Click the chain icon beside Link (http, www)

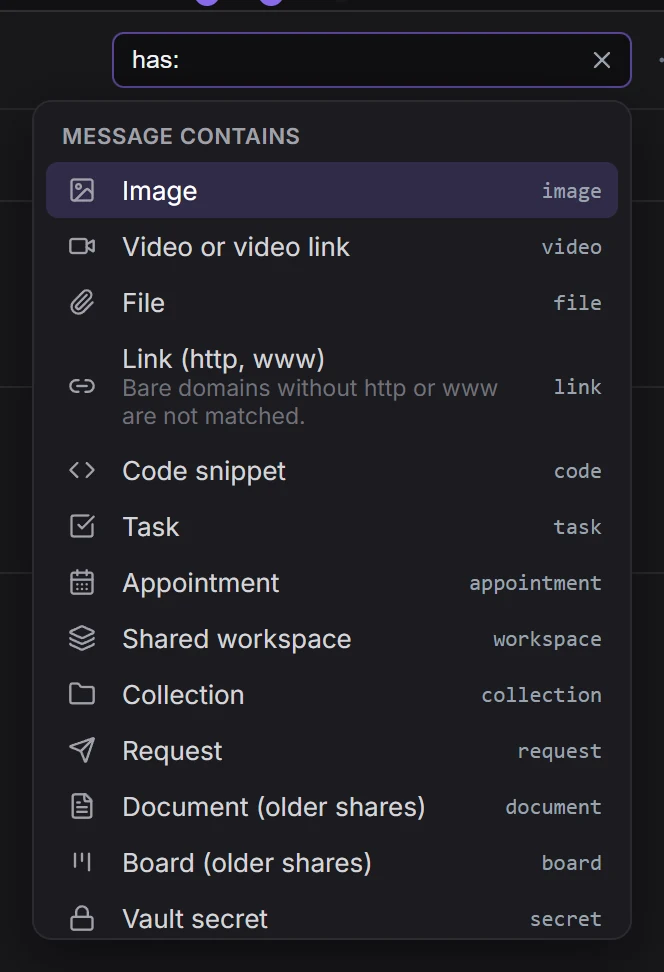[82, 387]
